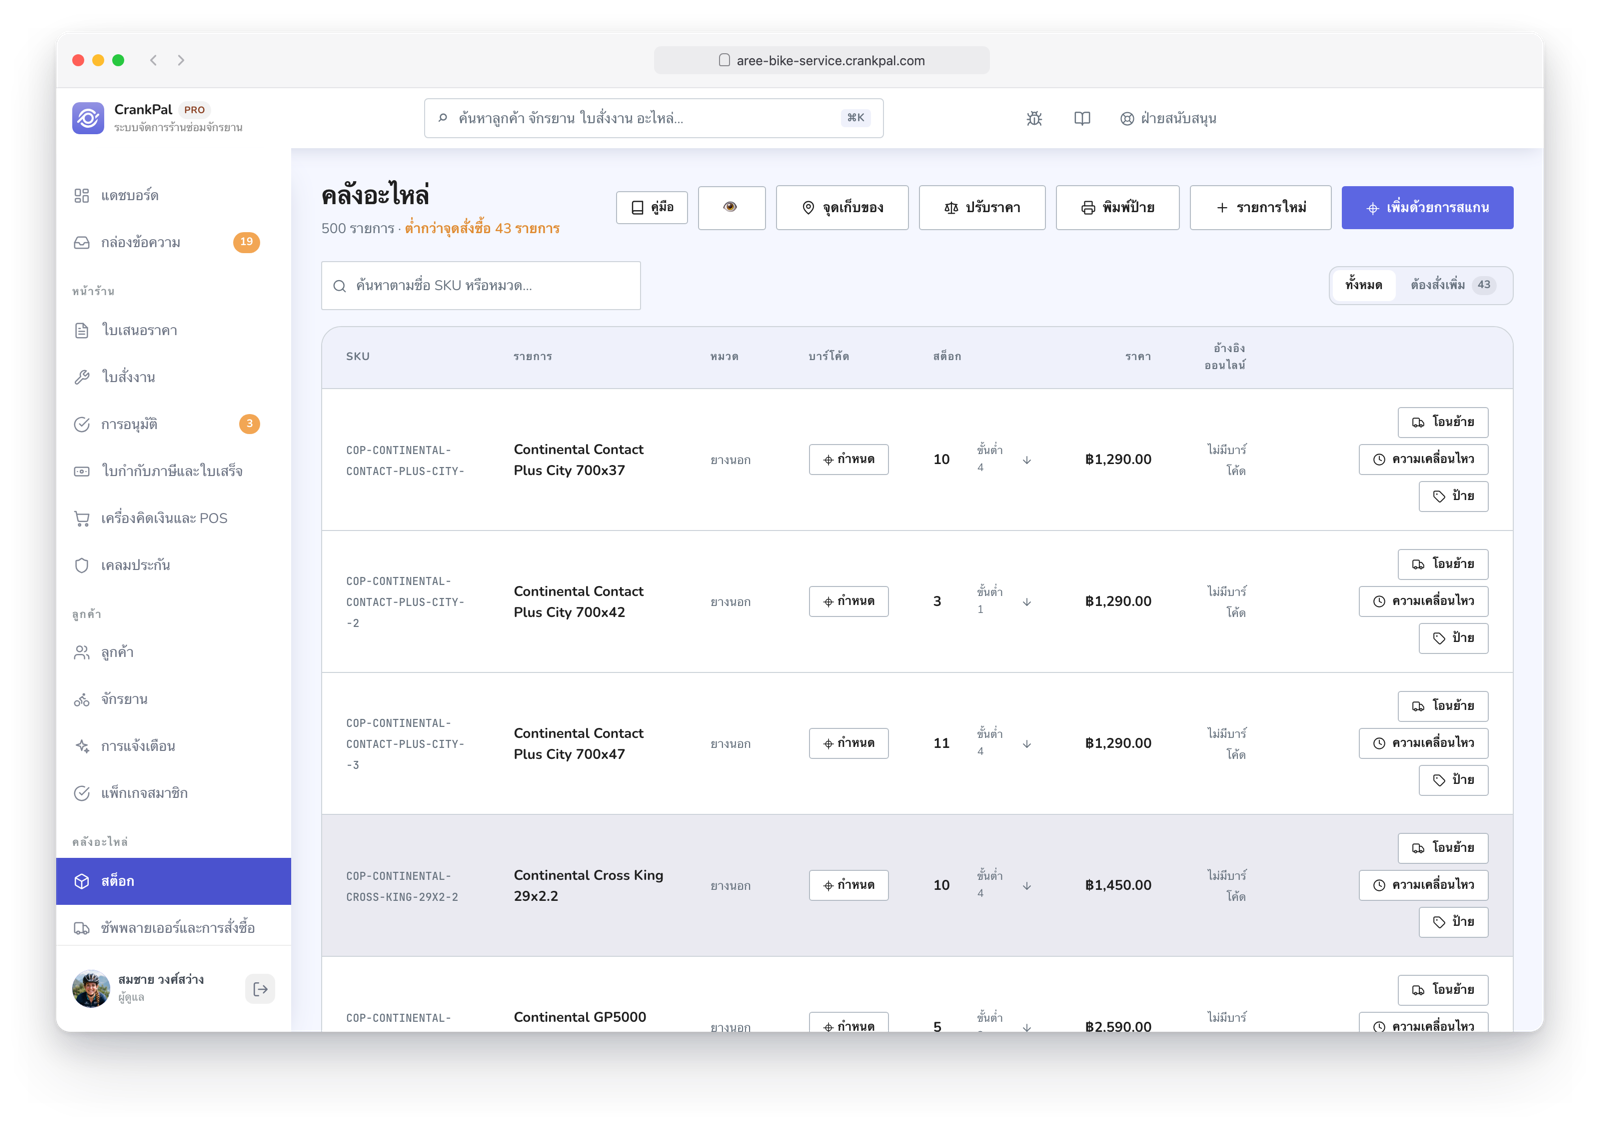Click the down arrow for Contact Plus City 700x37
The image size is (1600, 1131).
click(x=1027, y=460)
